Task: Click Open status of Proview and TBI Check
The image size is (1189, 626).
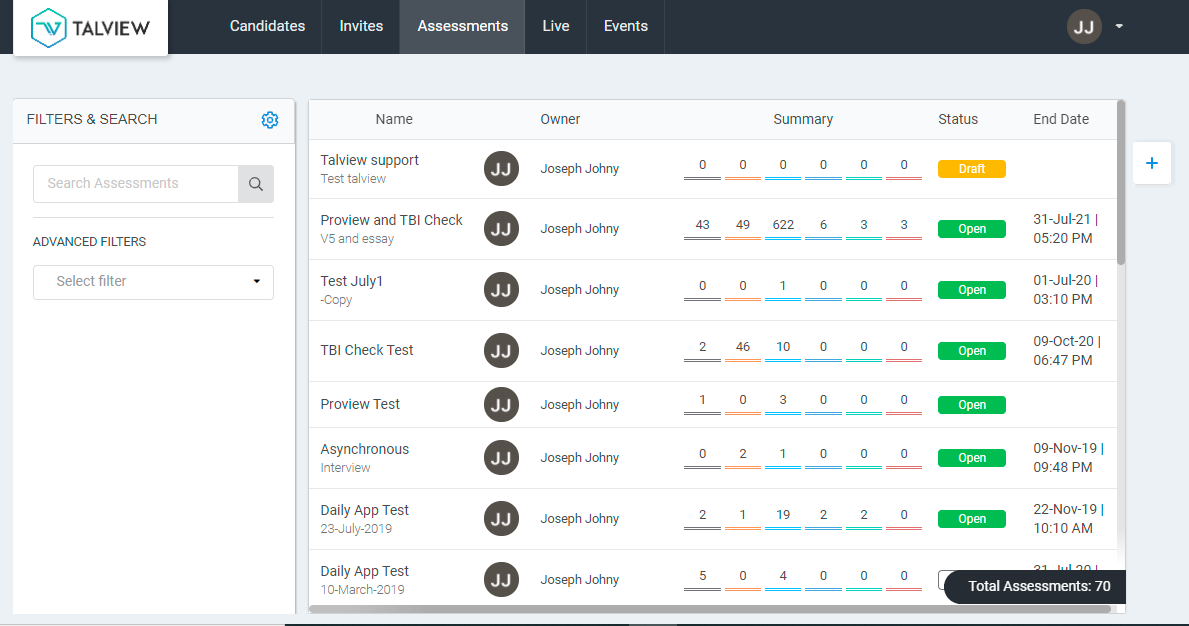Action: [x=971, y=229]
